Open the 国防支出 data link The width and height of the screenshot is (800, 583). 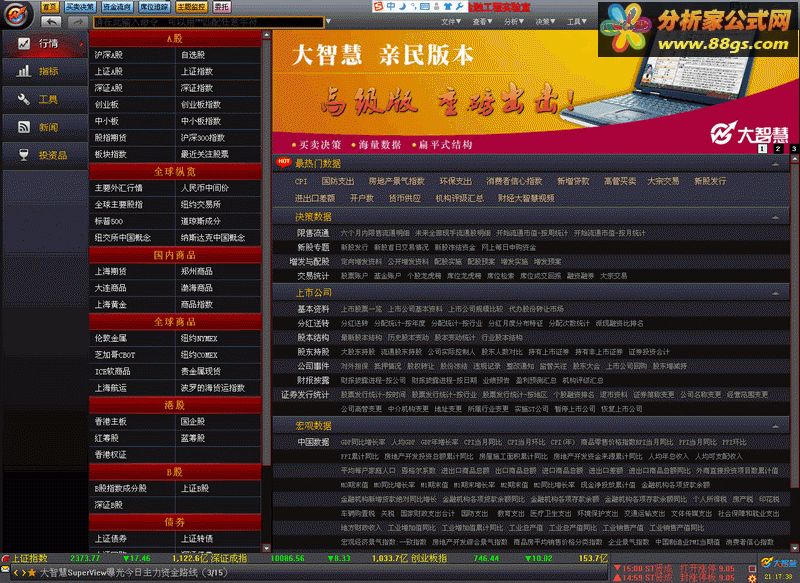coord(338,181)
